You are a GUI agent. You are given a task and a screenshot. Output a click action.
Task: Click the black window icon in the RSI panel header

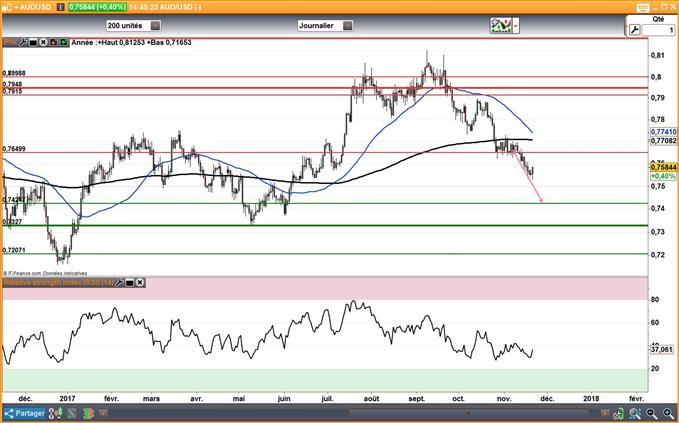click(x=129, y=283)
